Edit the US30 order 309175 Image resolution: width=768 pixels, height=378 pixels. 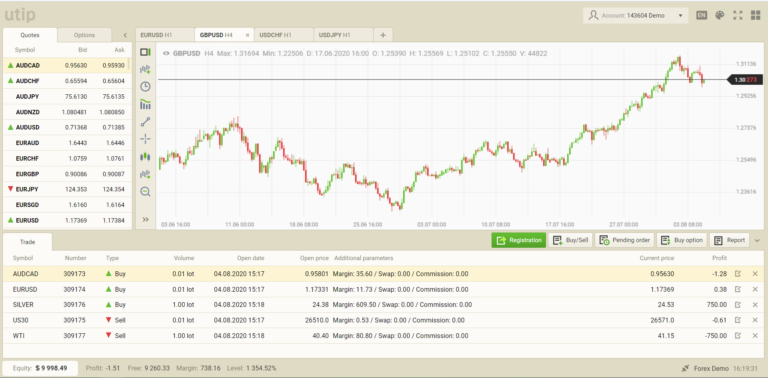(738, 320)
